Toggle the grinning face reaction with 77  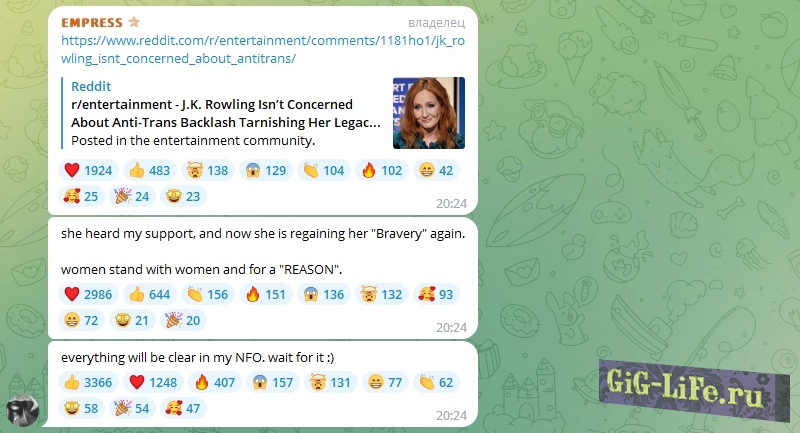tap(385, 383)
